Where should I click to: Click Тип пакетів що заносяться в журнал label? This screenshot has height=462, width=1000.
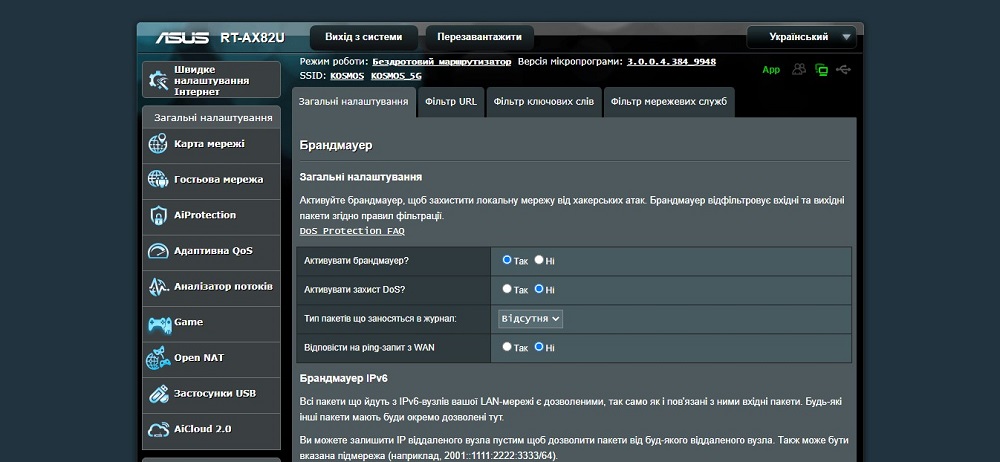(380, 318)
